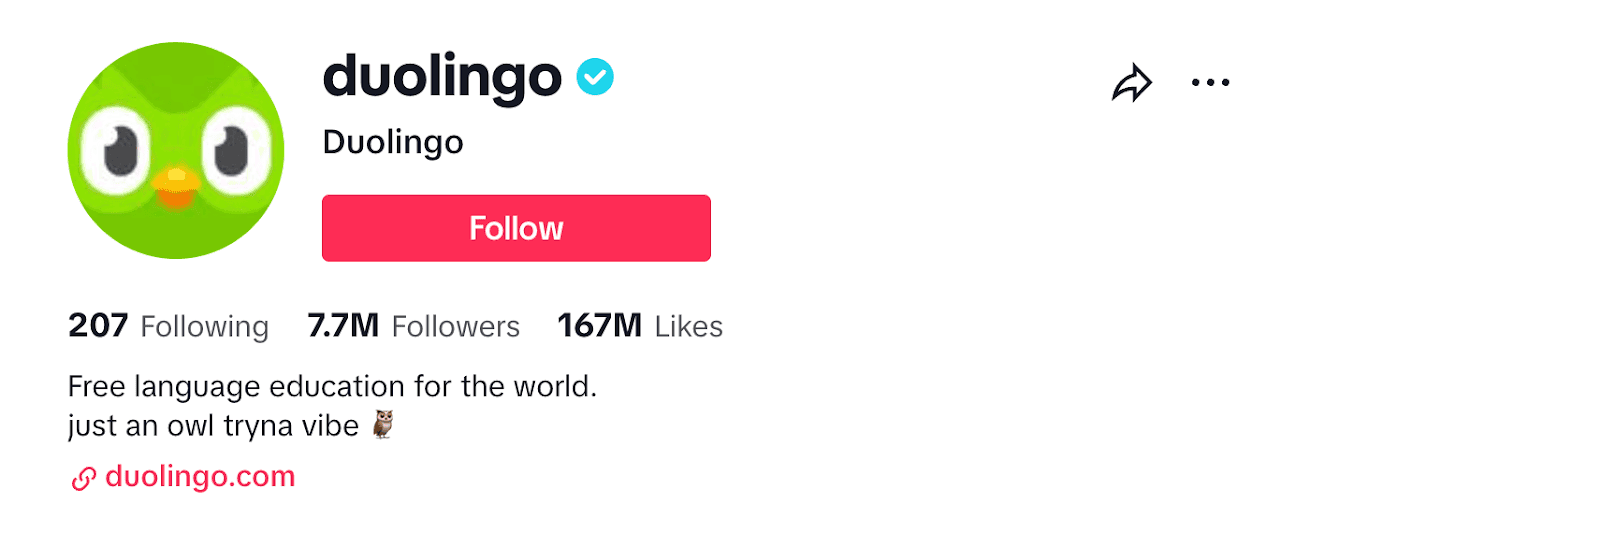Click the 7.7M followers number

pos(343,326)
